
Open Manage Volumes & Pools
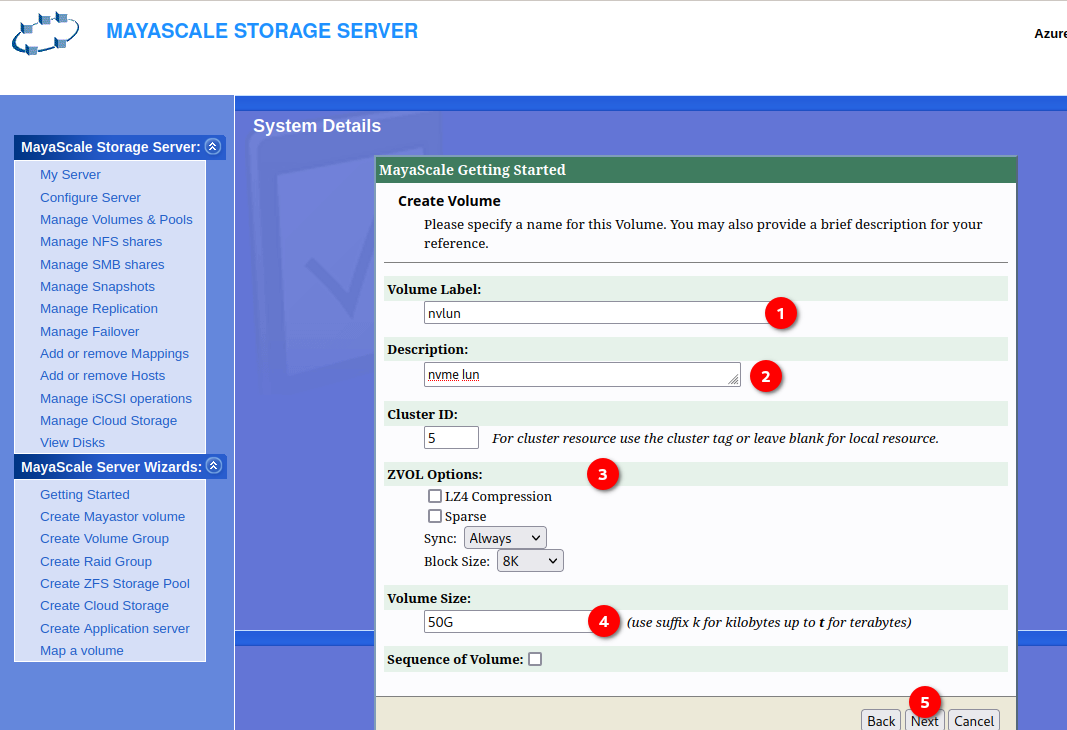tap(116, 220)
